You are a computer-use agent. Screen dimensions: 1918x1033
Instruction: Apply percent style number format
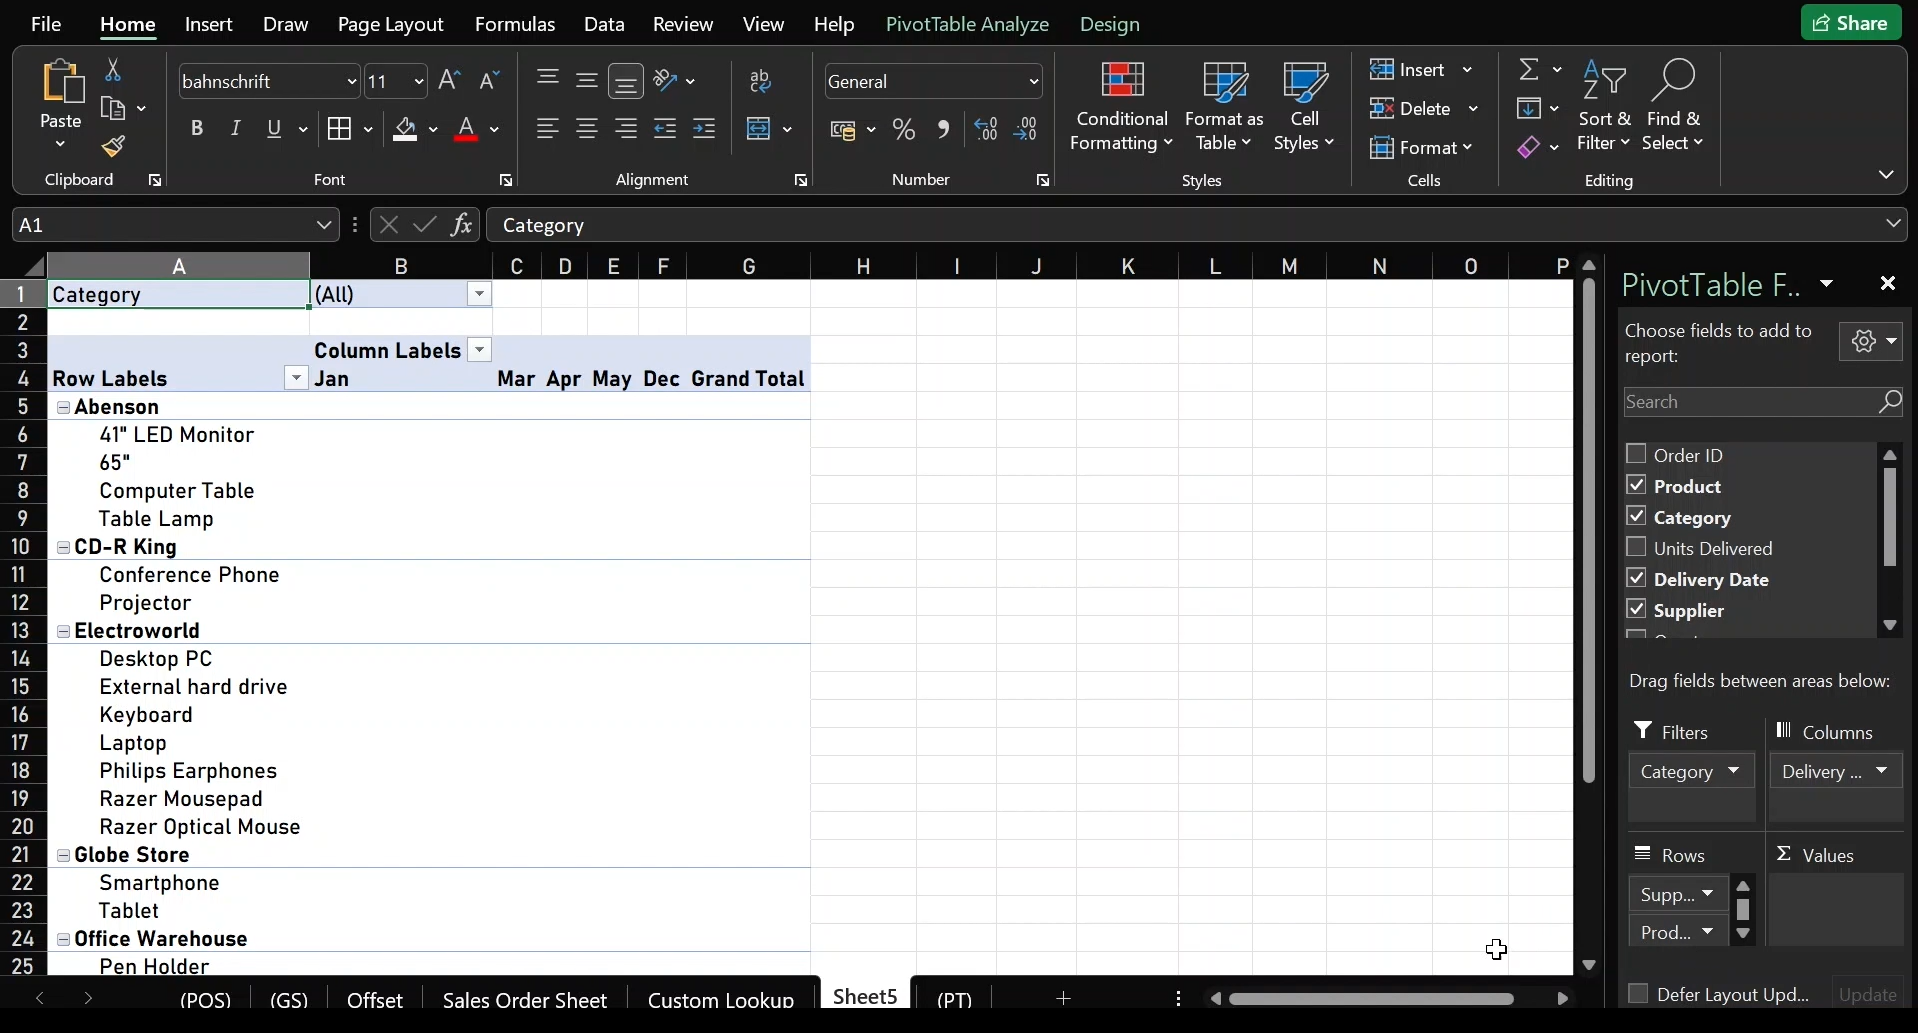coord(904,130)
